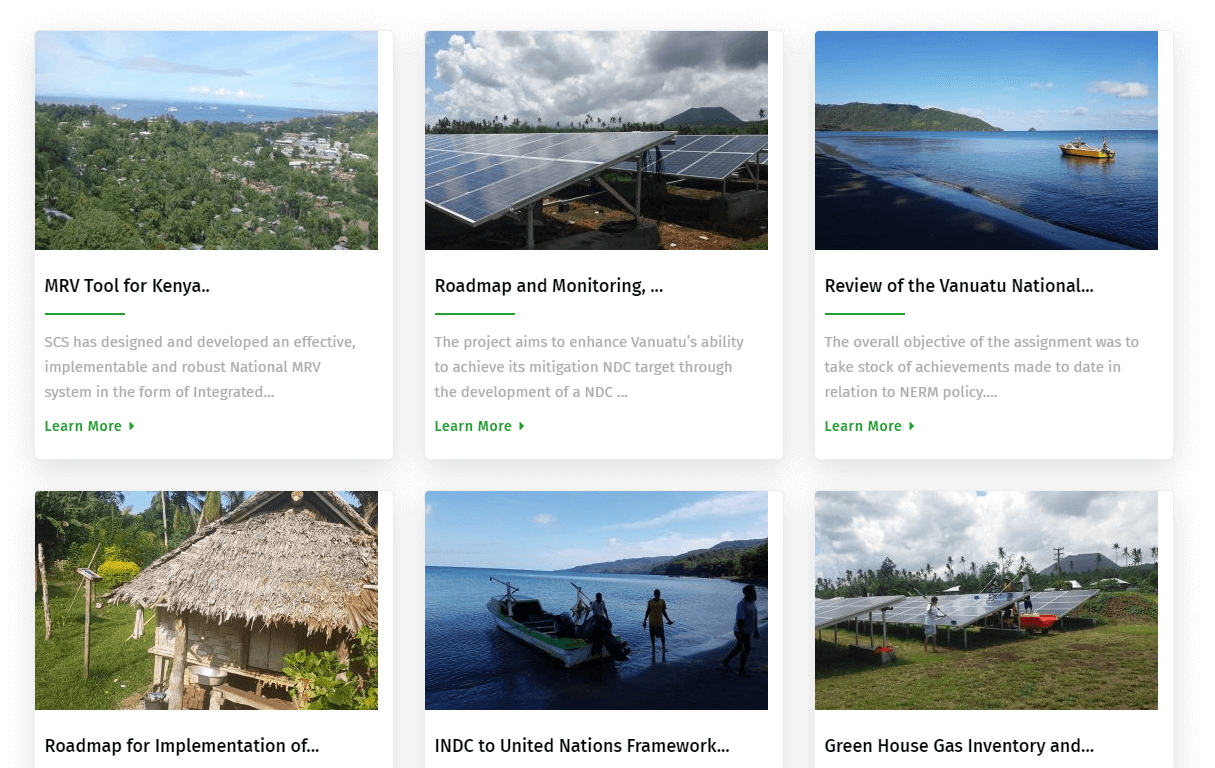Open Learn More under MRV Tool for Kenya
This screenshot has width=1215, height=768.
tap(83, 426)
